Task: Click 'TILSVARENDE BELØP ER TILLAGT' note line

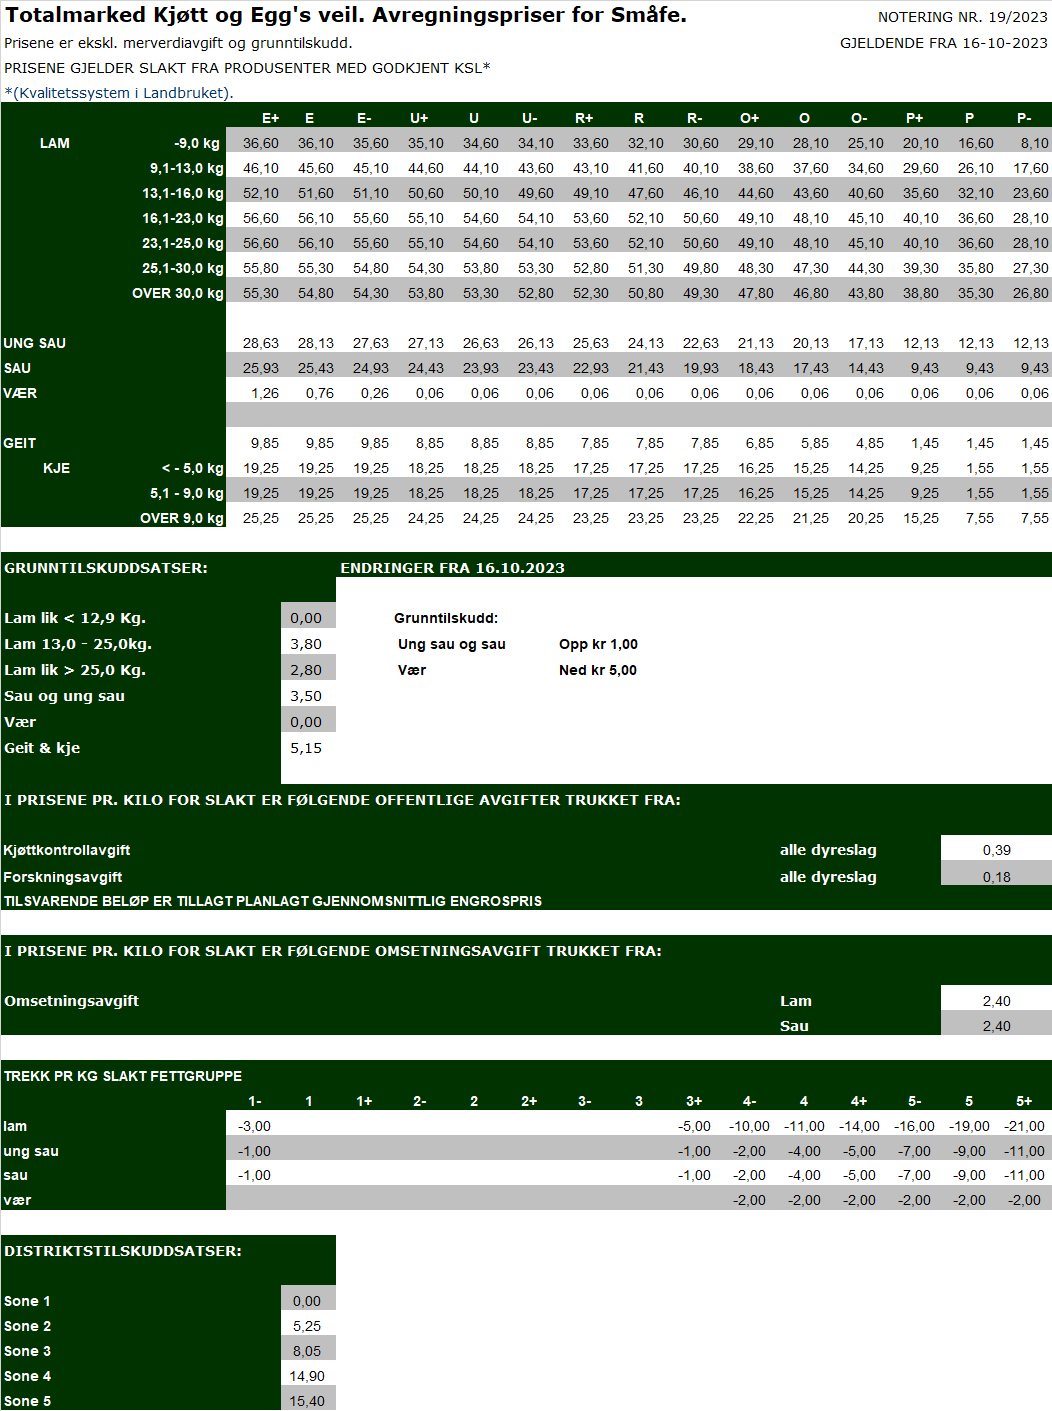Action: tap(273, 901)
